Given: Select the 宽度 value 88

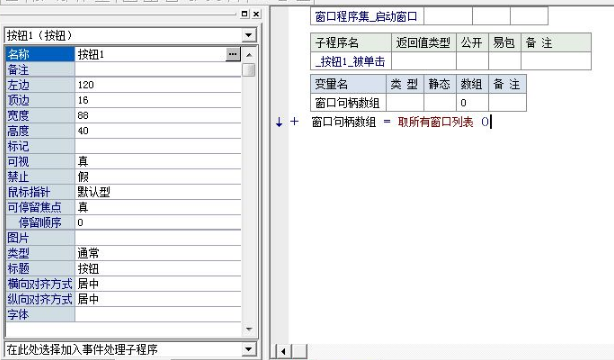Looking at the screenshot, I should 158,116.
